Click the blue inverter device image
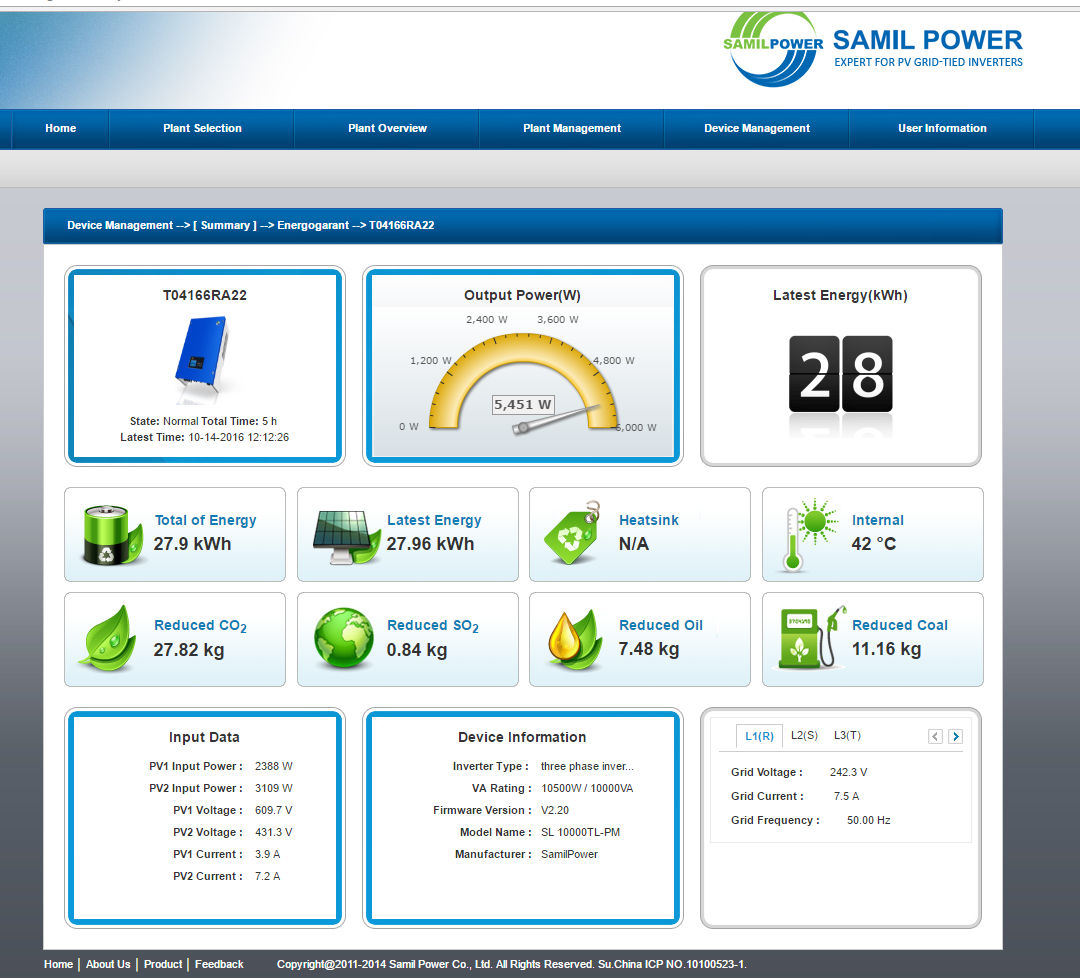 pyautogui.click(x=202, y=357)
